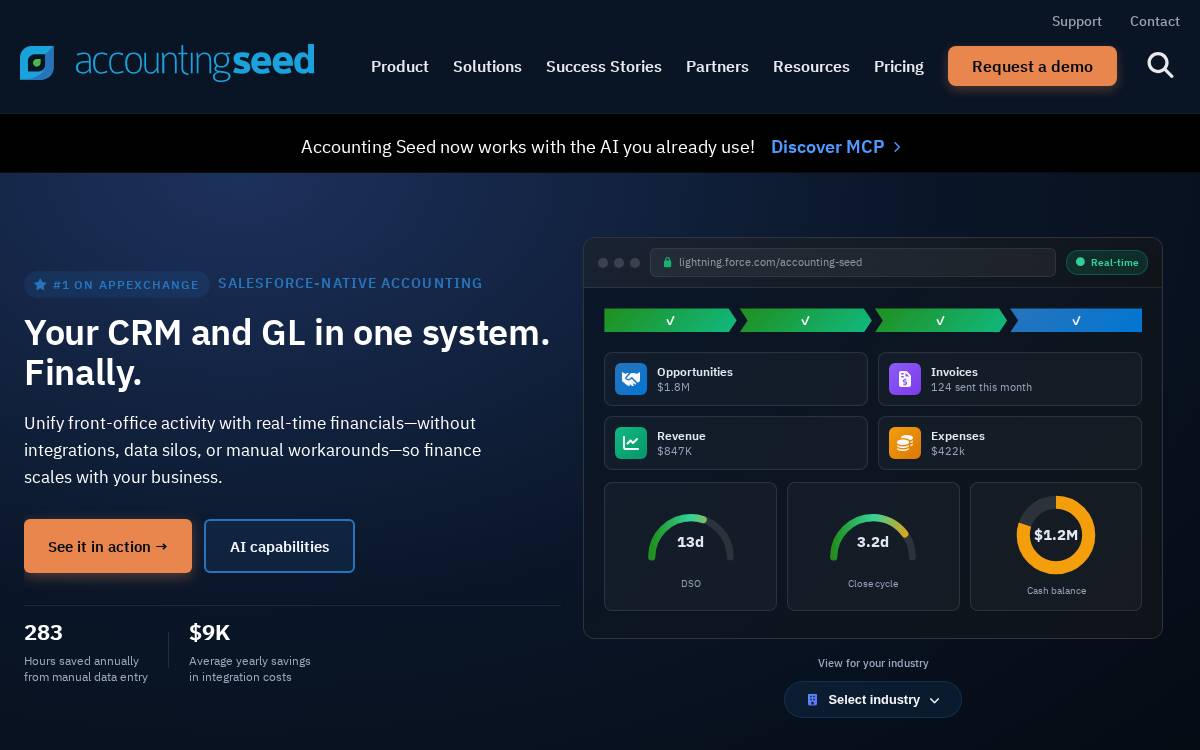Click the #1 ON APPEXCHANGE badge text

[126, 285]
